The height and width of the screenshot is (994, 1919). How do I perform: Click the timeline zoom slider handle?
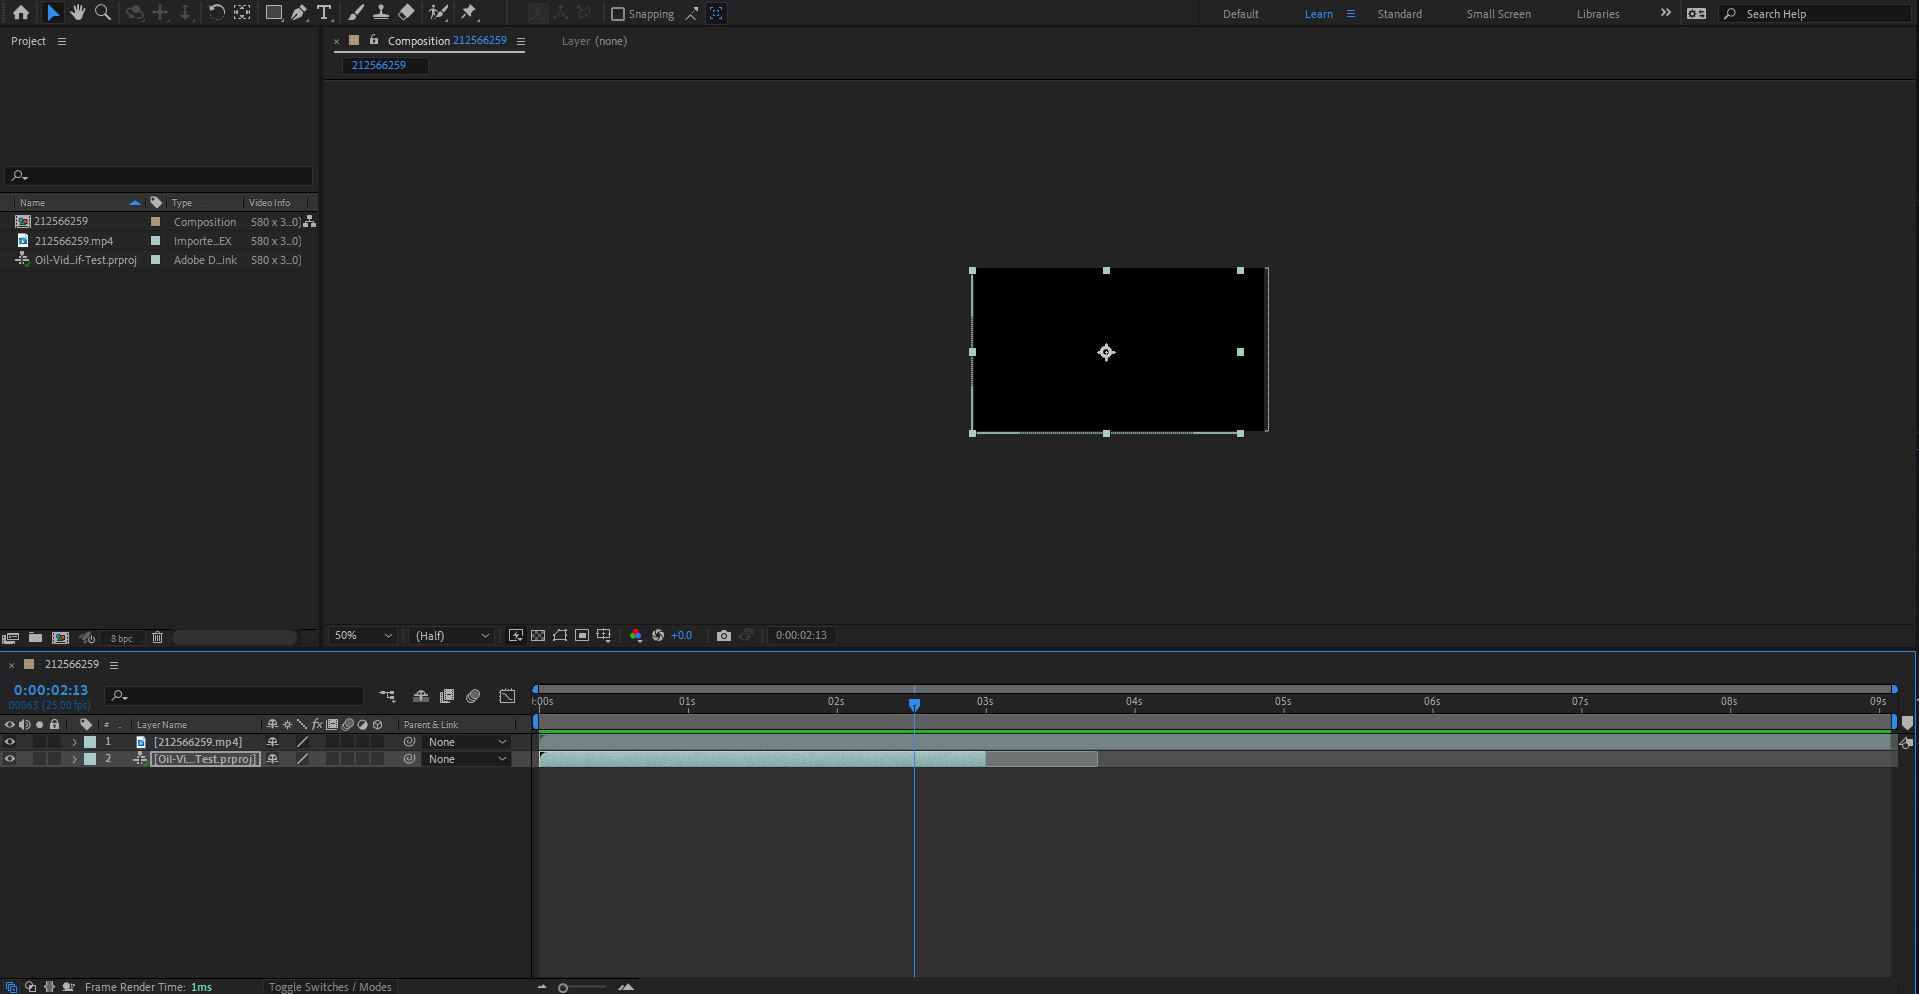(563, 988)
